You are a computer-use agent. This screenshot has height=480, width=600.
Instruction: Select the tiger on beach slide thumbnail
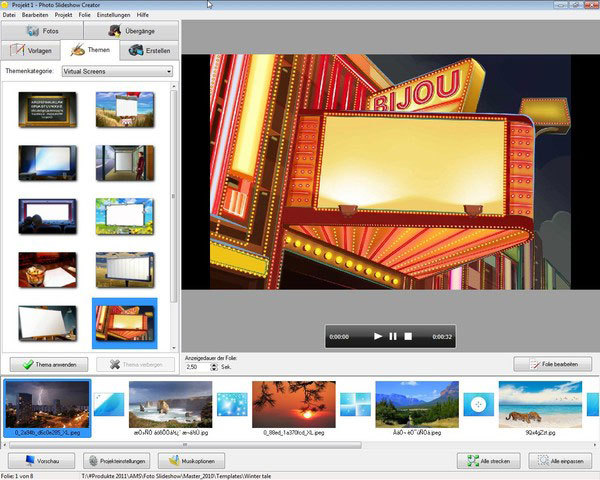(x=540, y=405)
